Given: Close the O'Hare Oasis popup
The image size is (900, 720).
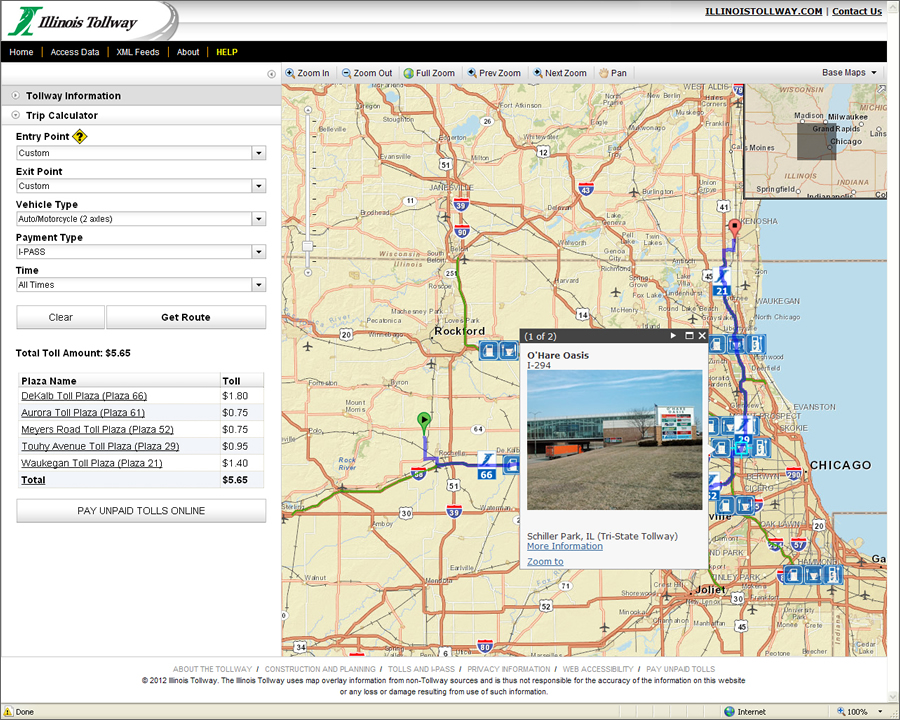Looking at the screenshot, I should click(x=702, y=336).
